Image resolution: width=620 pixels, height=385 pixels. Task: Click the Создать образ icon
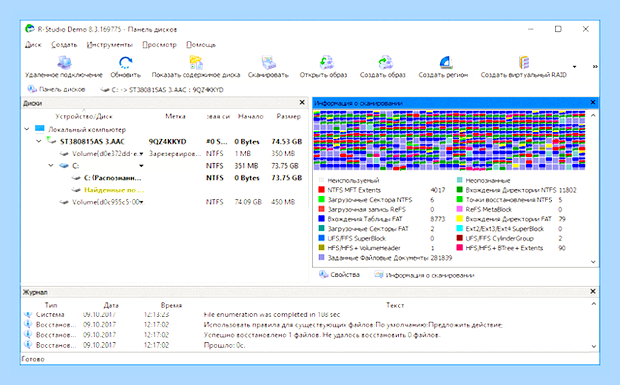pyautogui.click(x=385, y=62)
